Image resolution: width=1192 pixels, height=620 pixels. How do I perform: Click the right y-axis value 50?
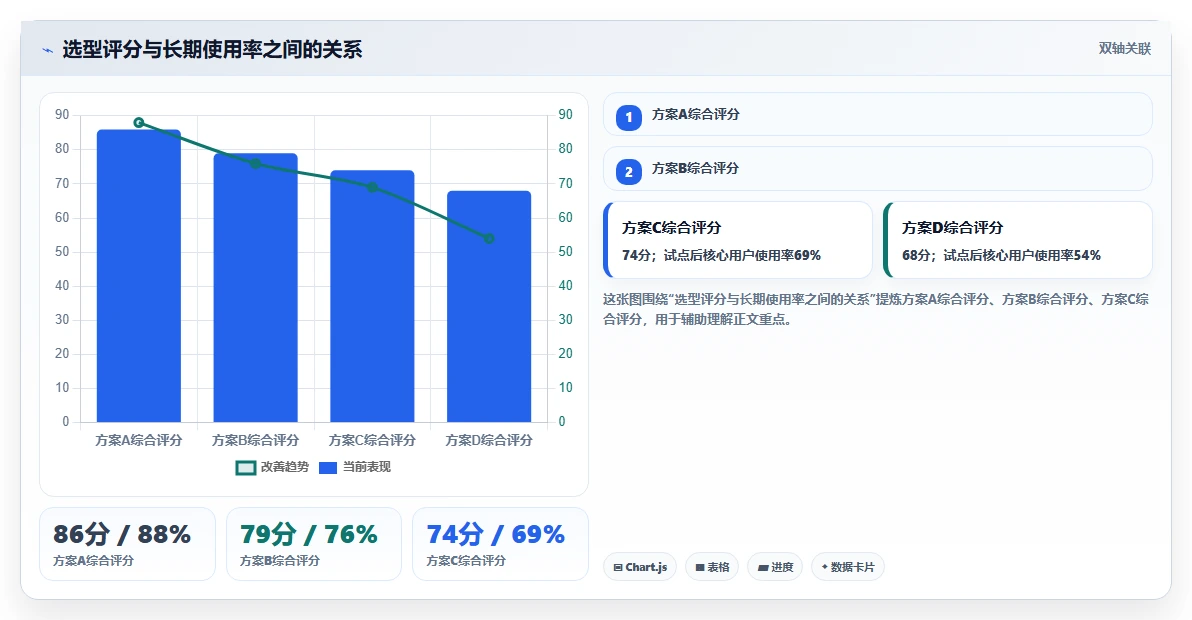(x=566, y=251)
